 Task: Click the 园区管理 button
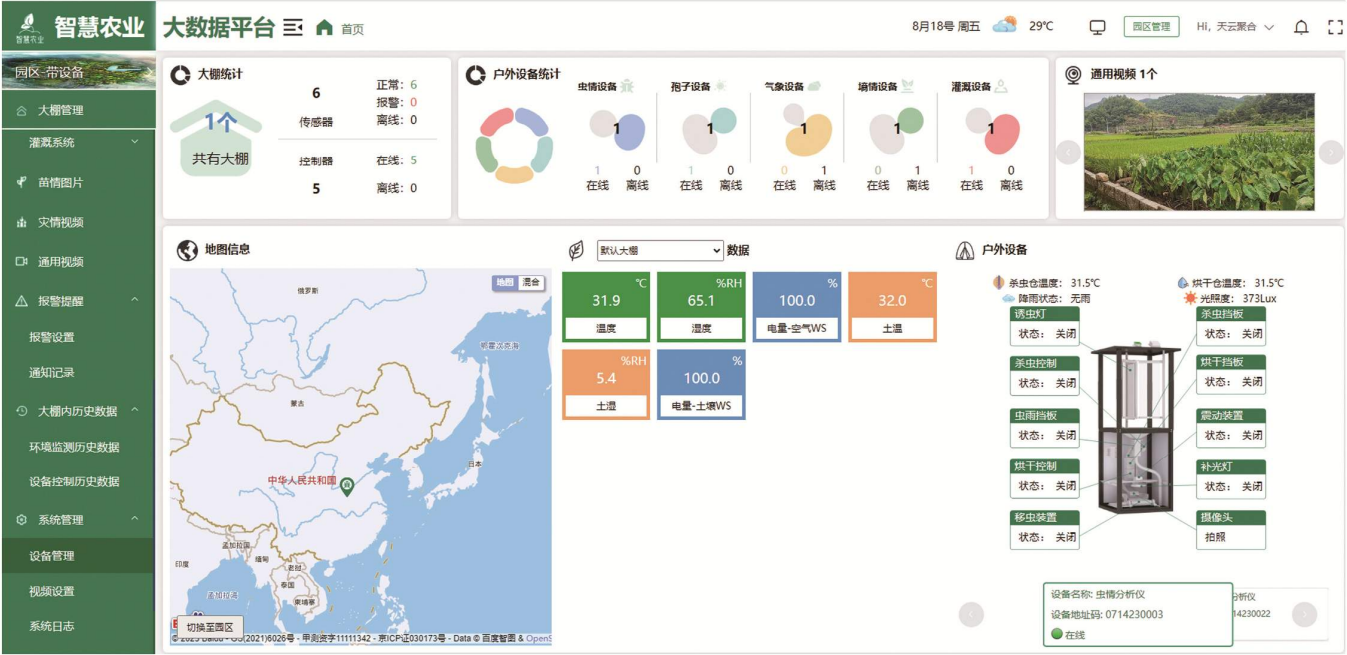[1151, 27]
